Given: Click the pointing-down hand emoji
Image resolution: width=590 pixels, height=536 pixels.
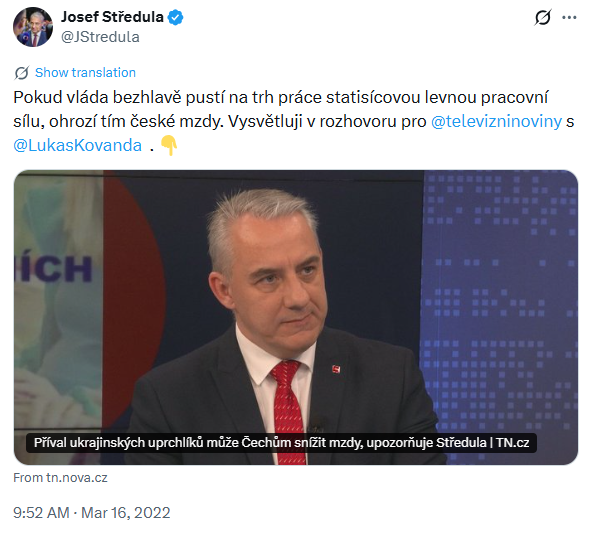Looking at the screenshot, I should tap(169, 145).
